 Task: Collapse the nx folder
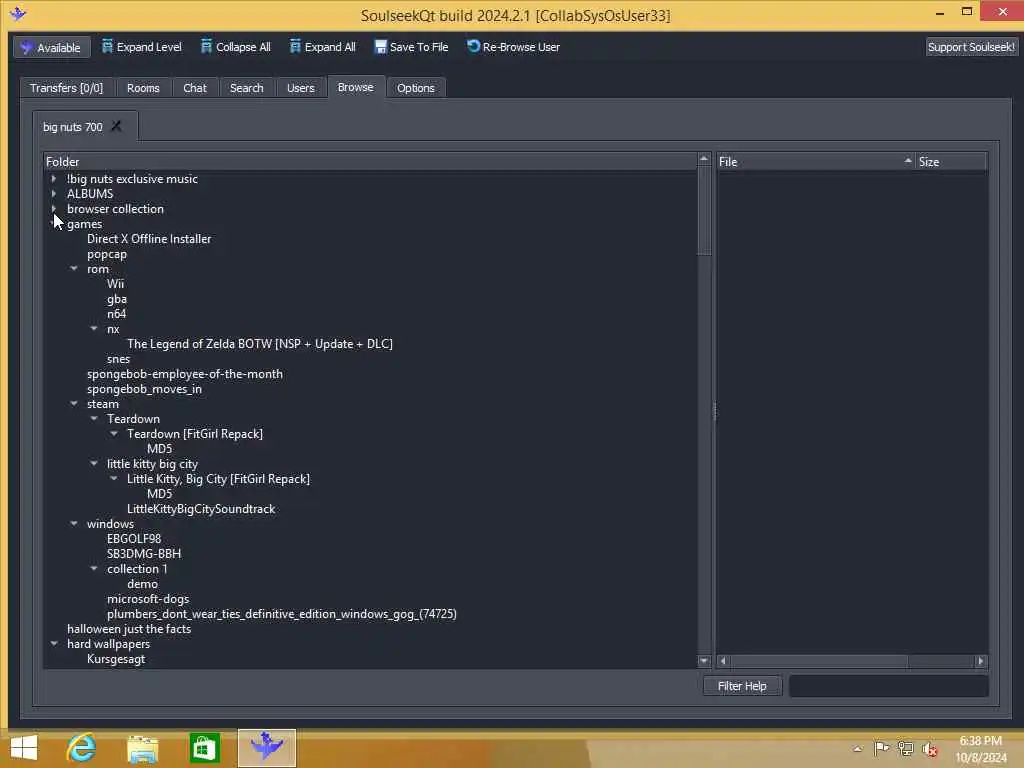(94, 328)
